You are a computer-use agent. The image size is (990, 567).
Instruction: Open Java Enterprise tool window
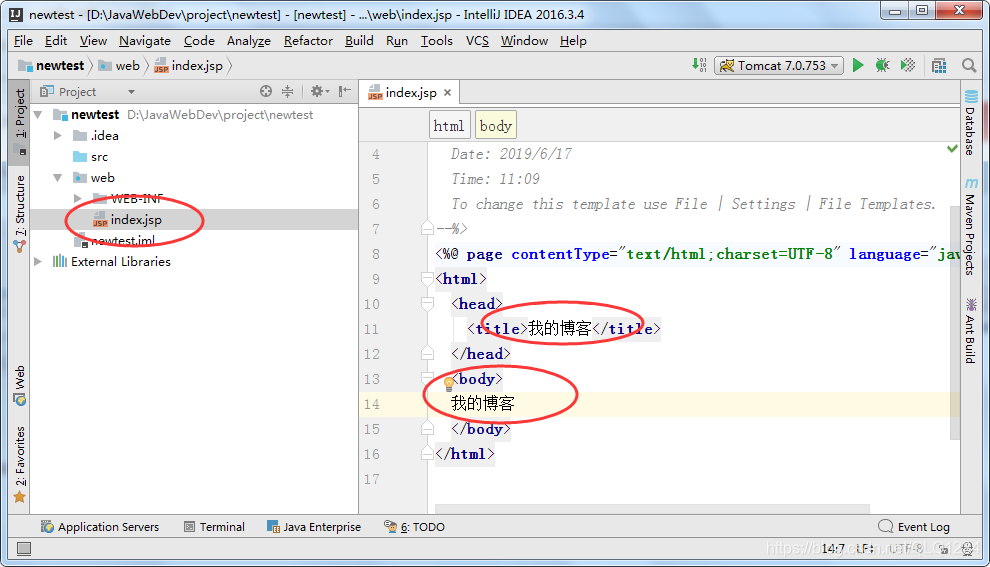click(314, 527)
